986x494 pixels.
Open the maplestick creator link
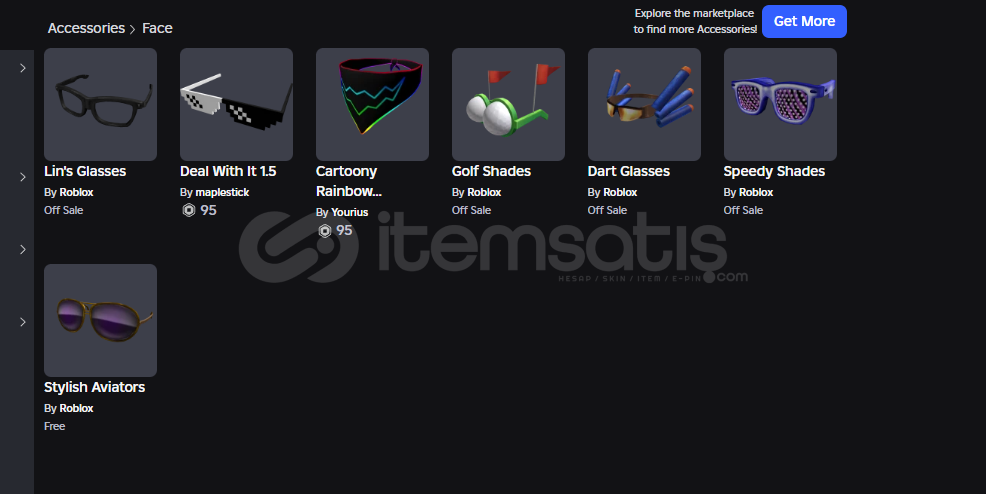tap(222, 192)
